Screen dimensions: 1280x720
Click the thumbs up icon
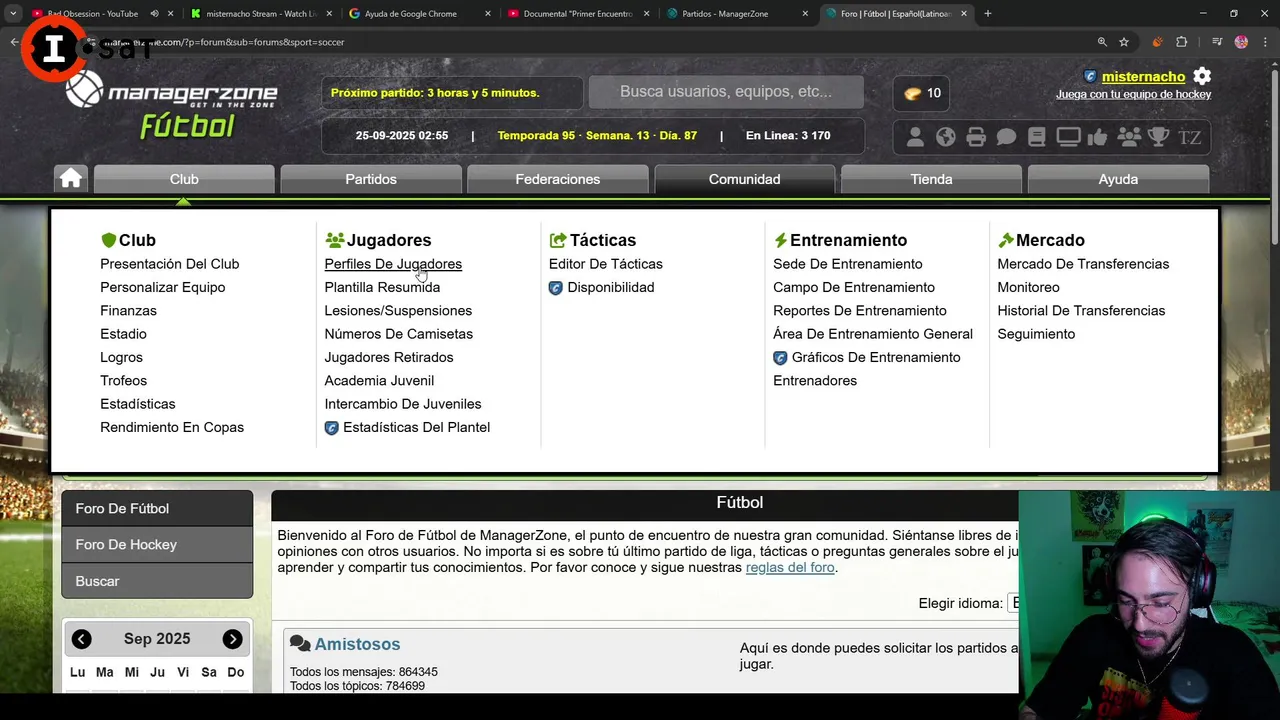point(1098,137)
